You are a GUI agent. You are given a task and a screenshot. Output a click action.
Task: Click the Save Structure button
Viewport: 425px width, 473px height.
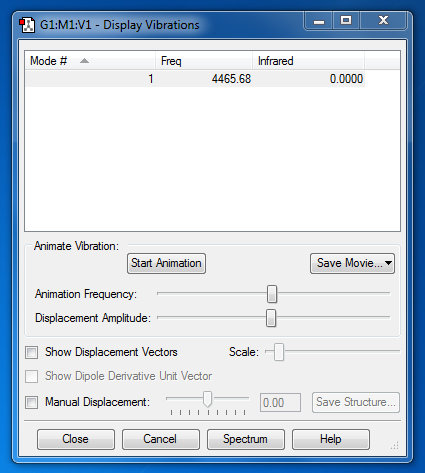[356, 402]
